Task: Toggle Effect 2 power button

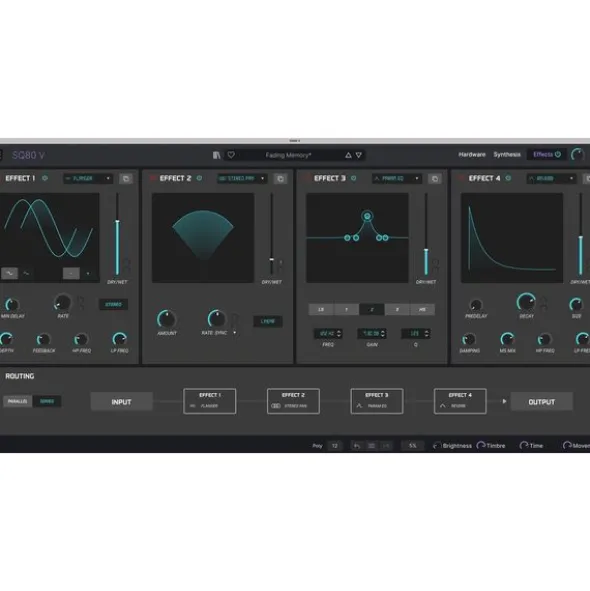Action: (x=199, y=178)
